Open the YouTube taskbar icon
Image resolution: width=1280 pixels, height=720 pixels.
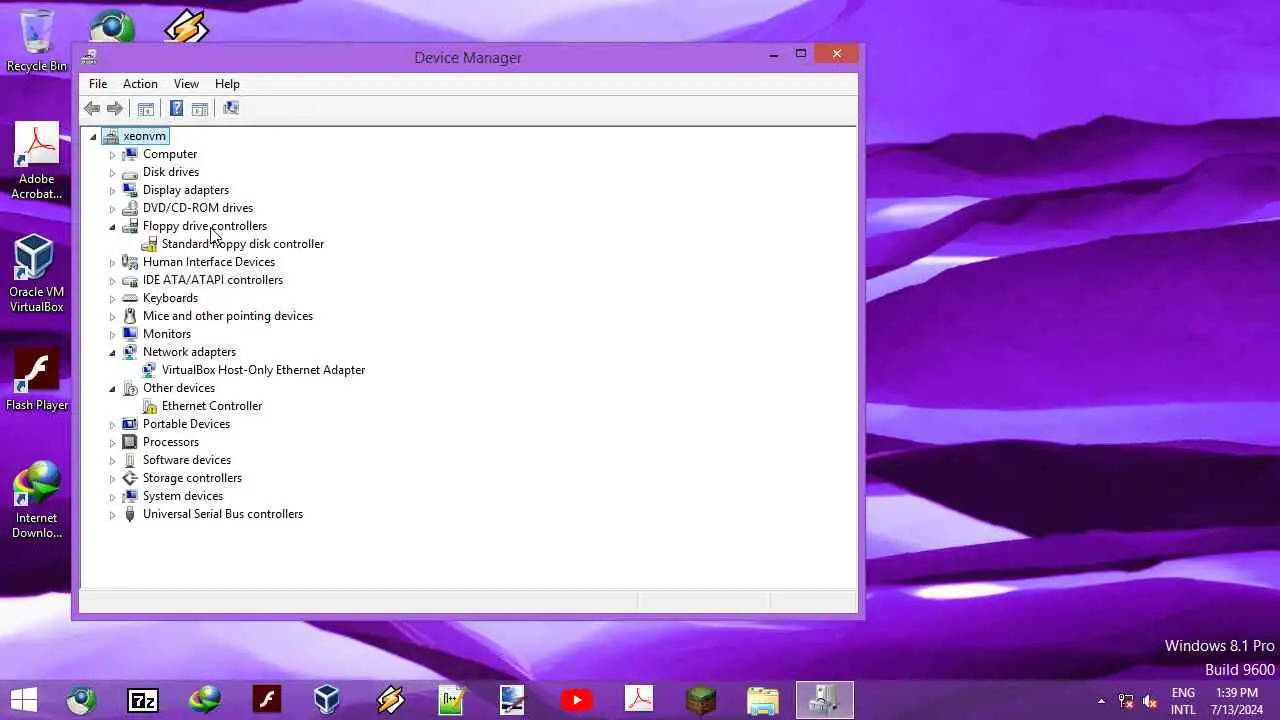coord(576,700)
